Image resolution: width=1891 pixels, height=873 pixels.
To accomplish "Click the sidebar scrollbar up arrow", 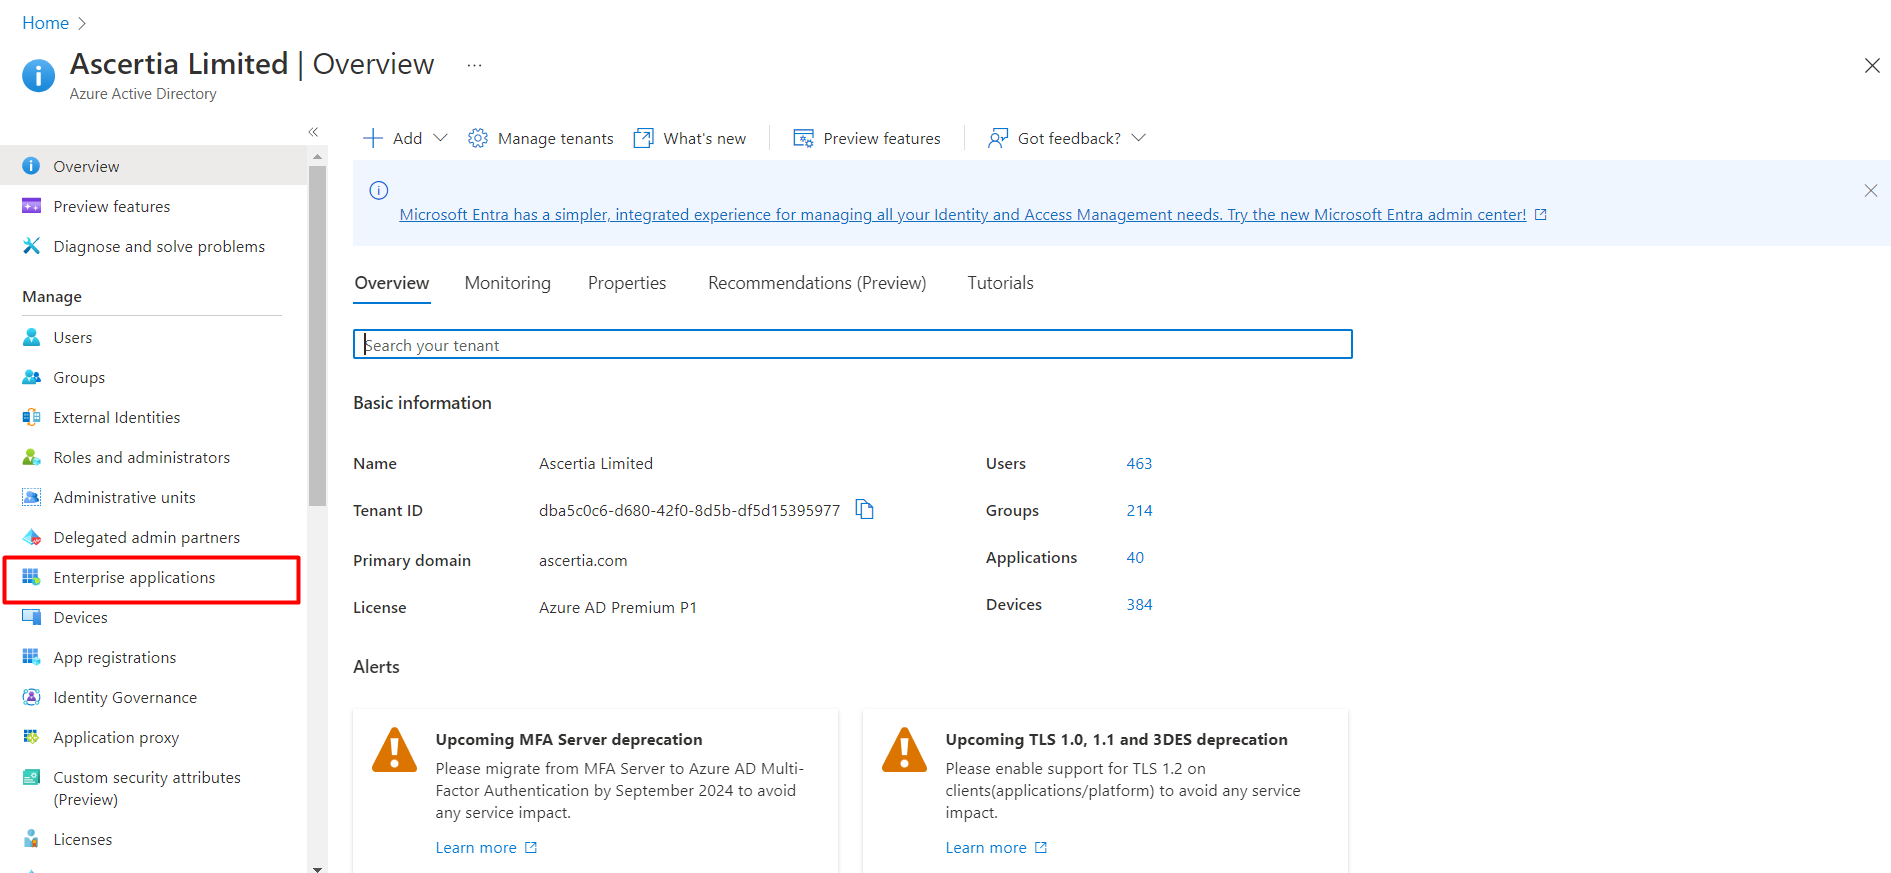I will coord(318,156).
